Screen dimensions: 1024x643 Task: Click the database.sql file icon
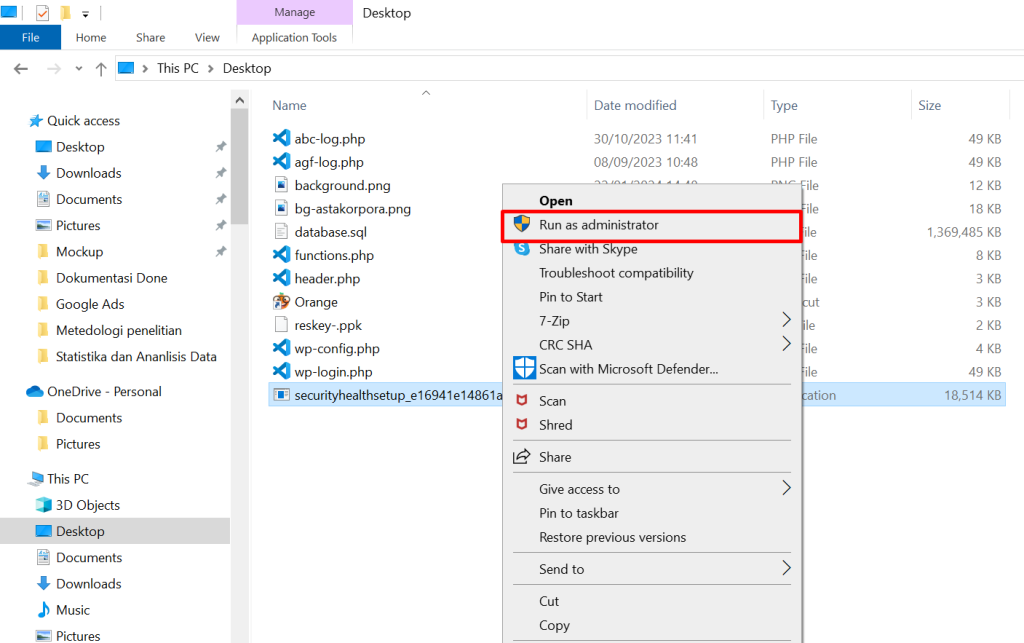tap(281, 232)
